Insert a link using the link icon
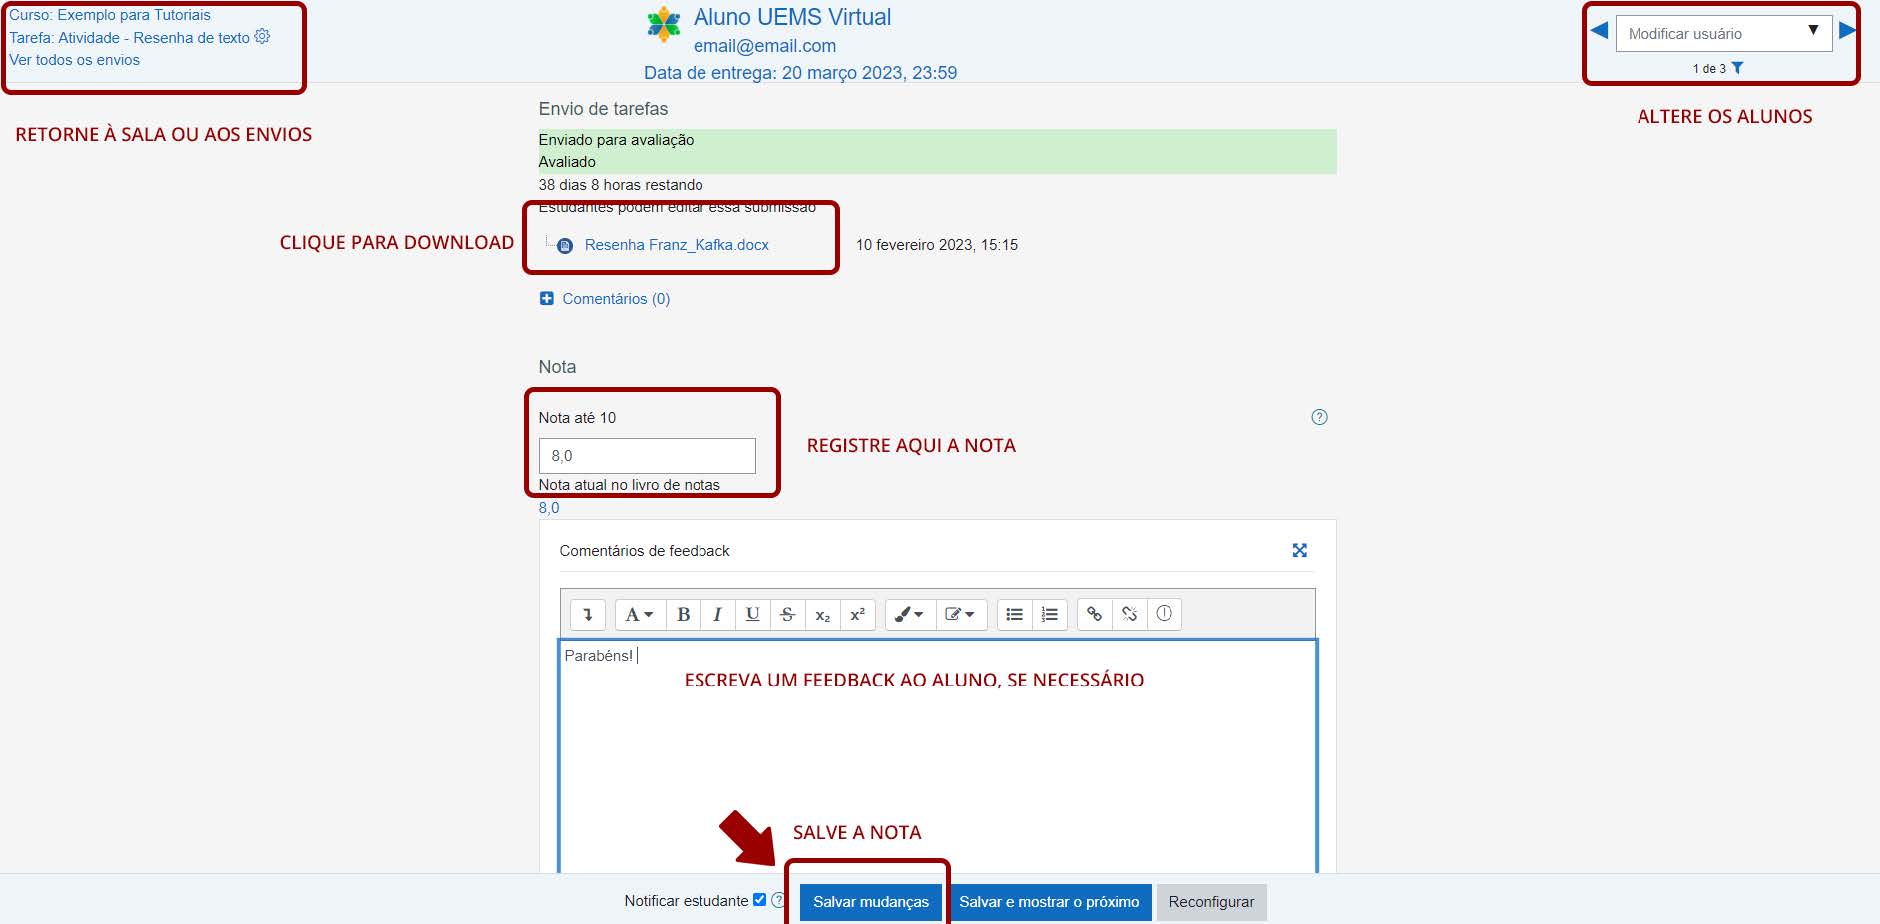1880x924 pixels. click(1094, 614)
